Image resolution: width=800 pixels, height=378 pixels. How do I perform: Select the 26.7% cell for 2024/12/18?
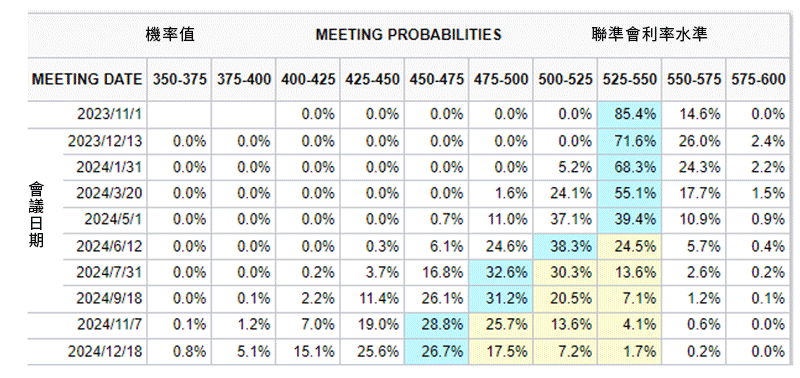(436, 351)
